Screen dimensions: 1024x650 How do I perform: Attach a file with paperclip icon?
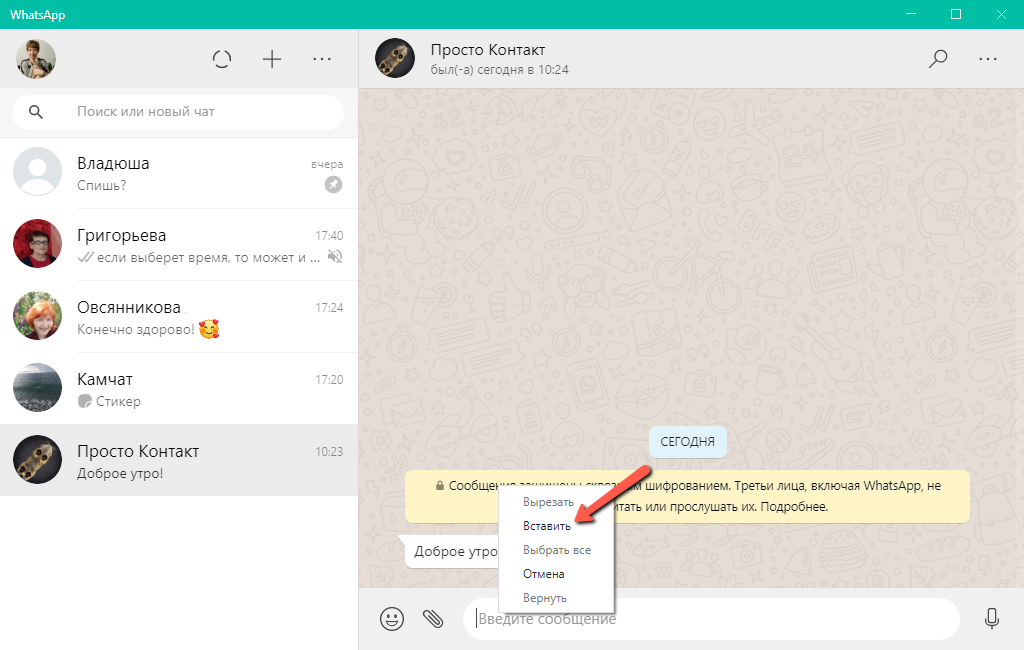(x=432, y=619)
